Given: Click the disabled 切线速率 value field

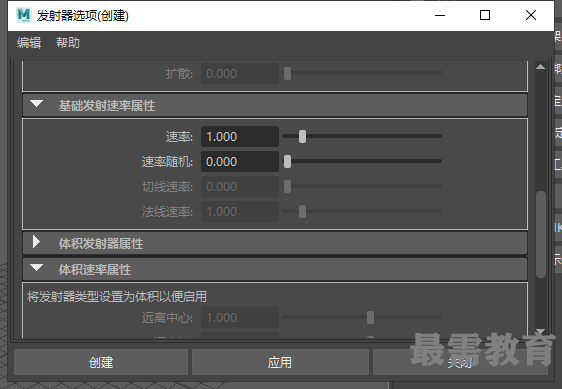Looking at the screenshot, I should tap(240, 186).
